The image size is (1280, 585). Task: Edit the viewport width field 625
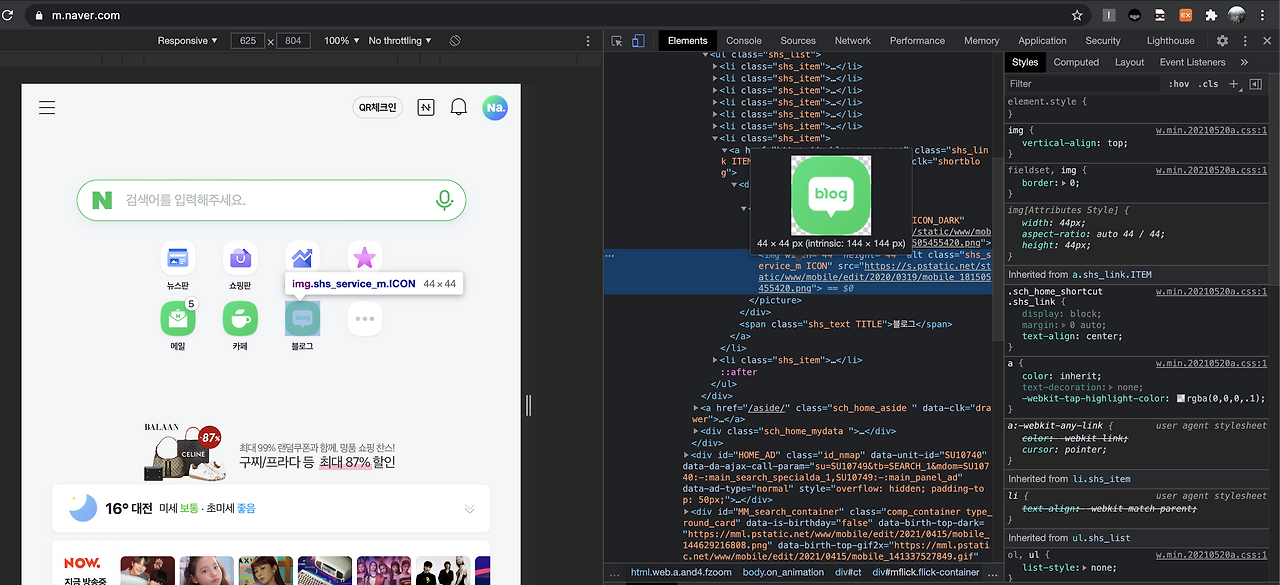click(x=247, y=41)
